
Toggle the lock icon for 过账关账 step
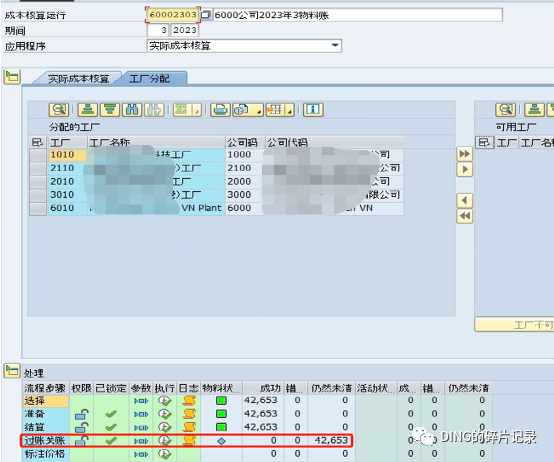[82, 440]
